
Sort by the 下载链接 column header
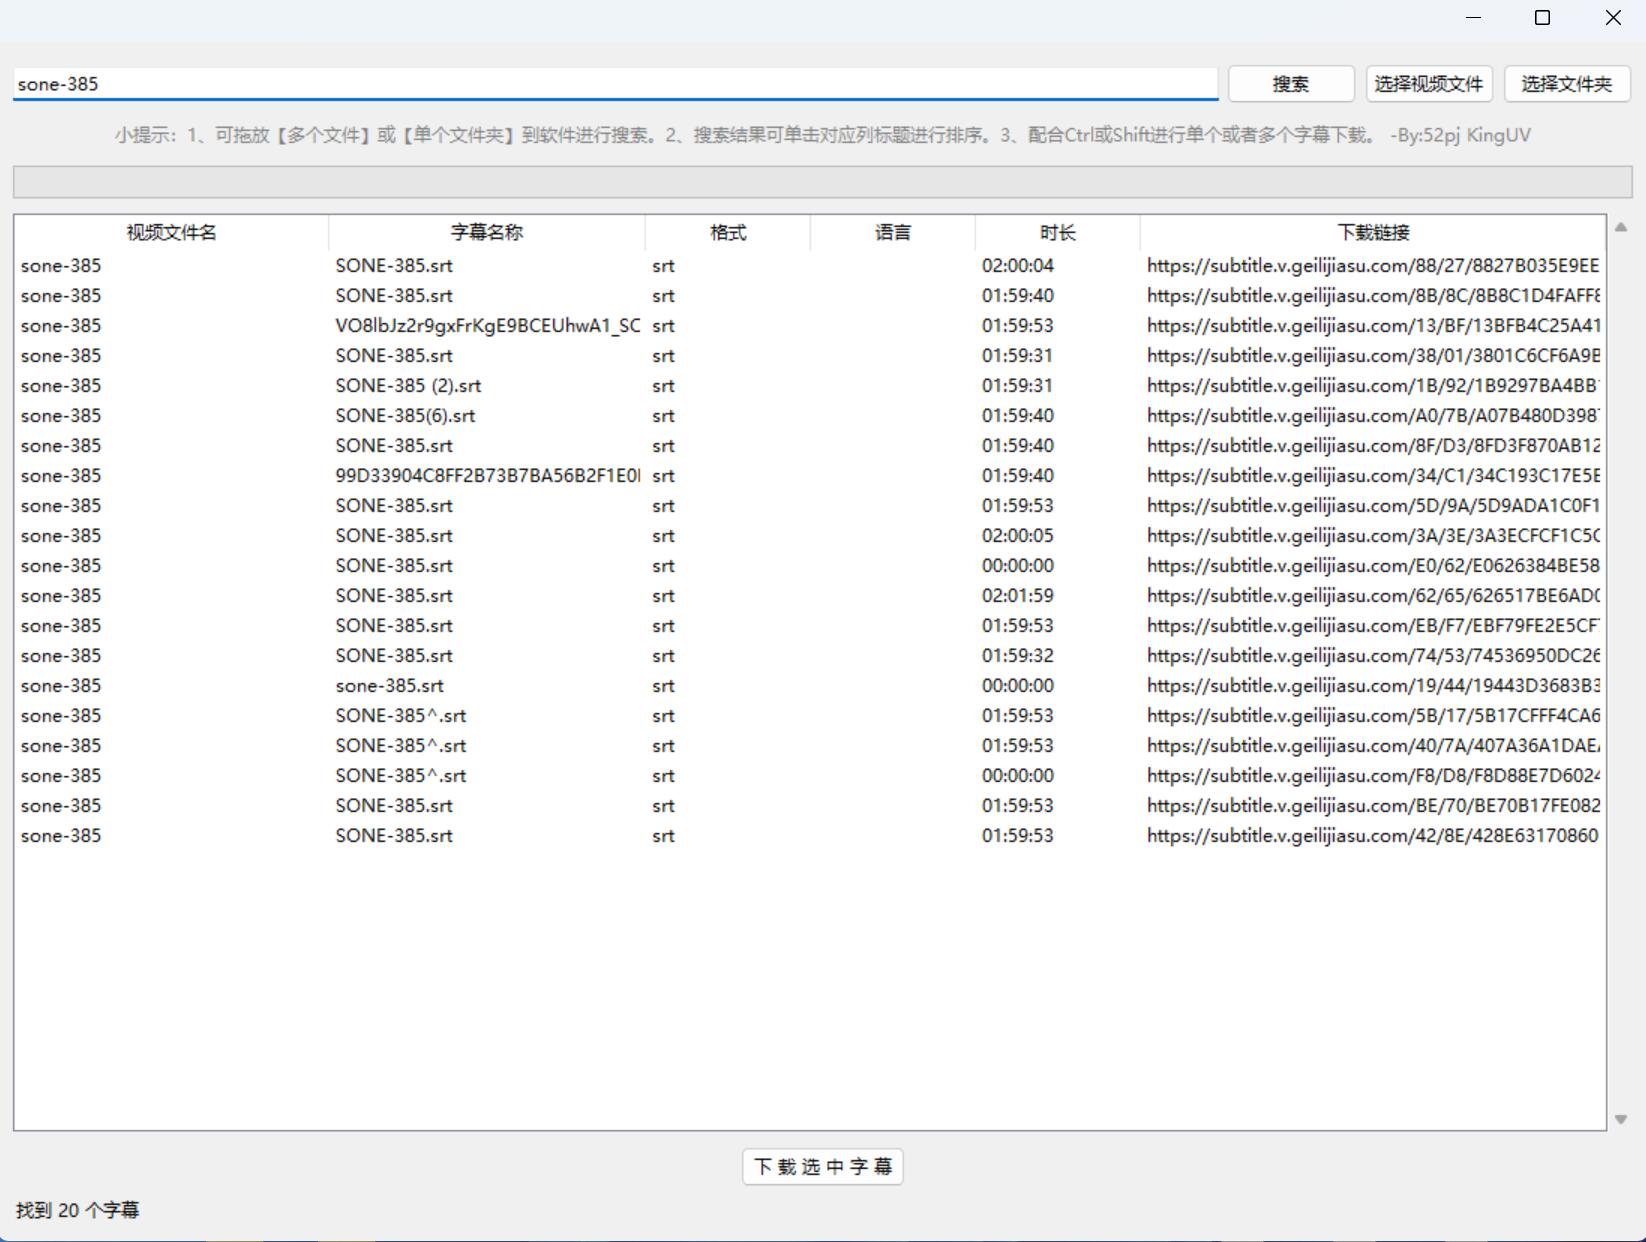[x=1373, y=233]
